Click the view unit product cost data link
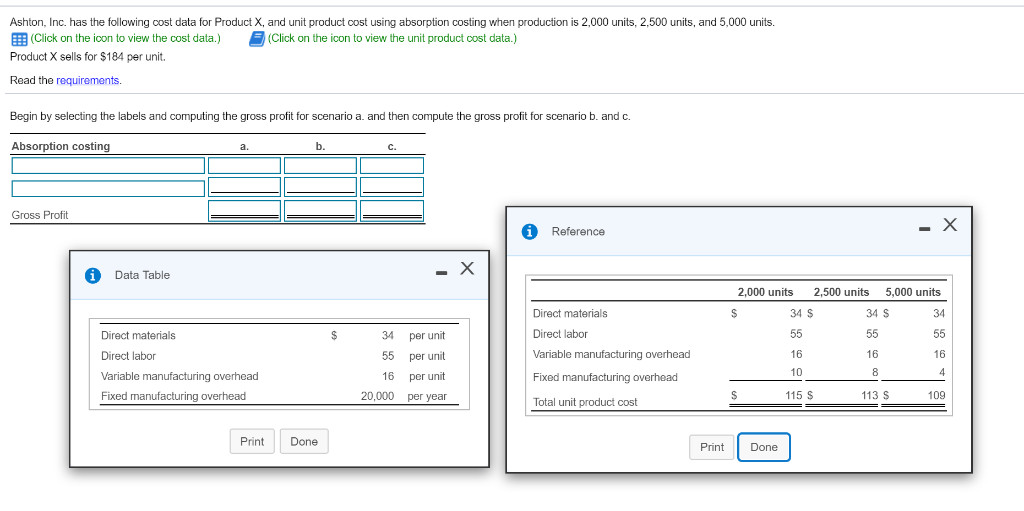 point(392,38)
